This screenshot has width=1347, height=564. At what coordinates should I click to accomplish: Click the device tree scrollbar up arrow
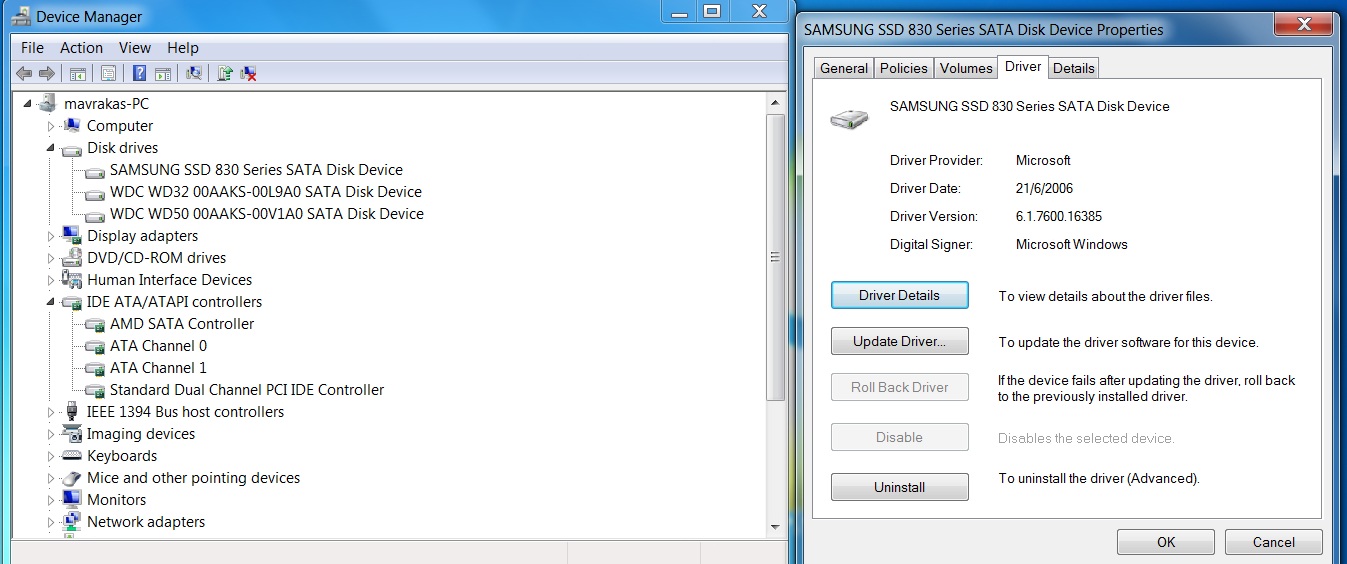775,102
